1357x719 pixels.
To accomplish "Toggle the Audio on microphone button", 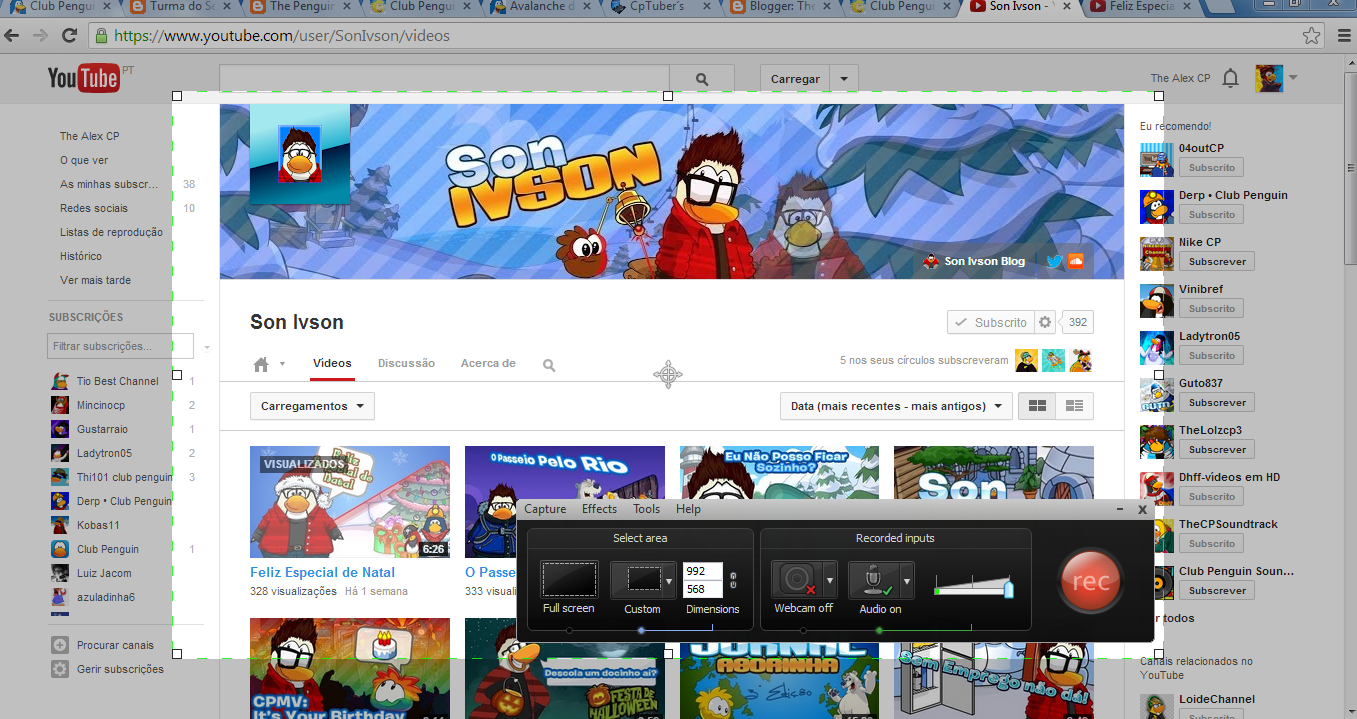I will click(874, 580).
